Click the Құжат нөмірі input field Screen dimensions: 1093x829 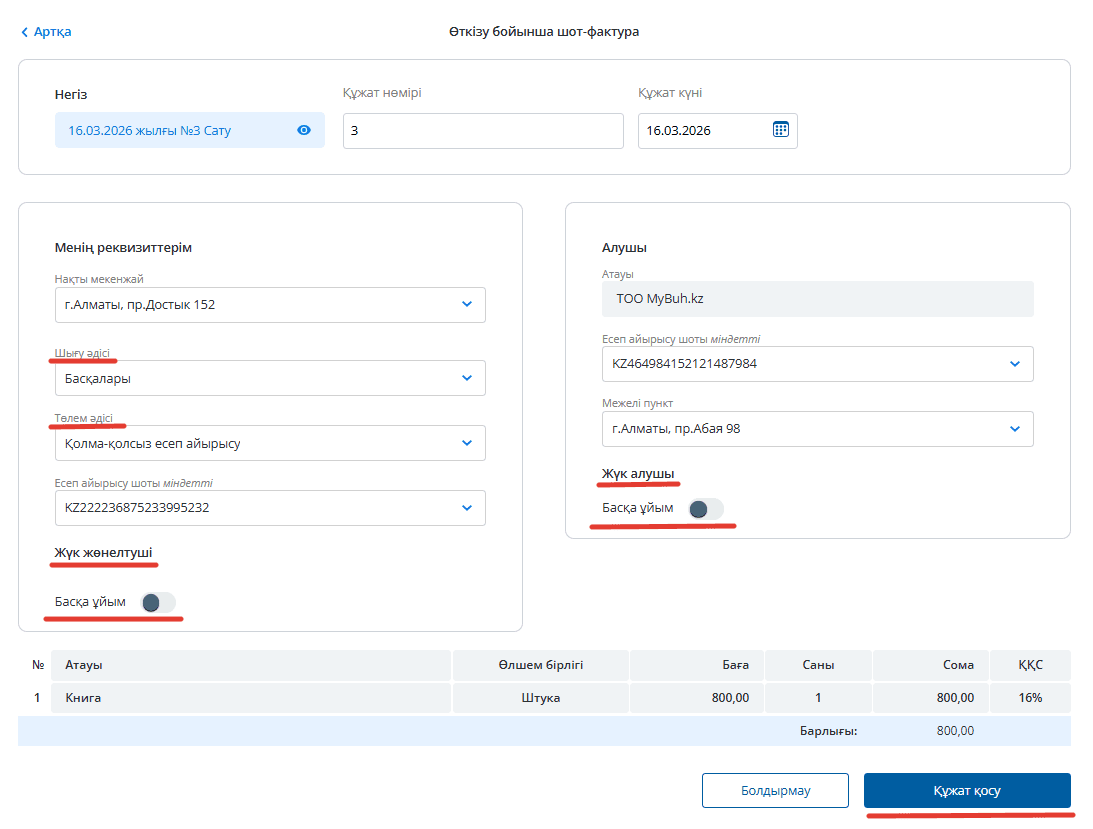tap(482, 131)
